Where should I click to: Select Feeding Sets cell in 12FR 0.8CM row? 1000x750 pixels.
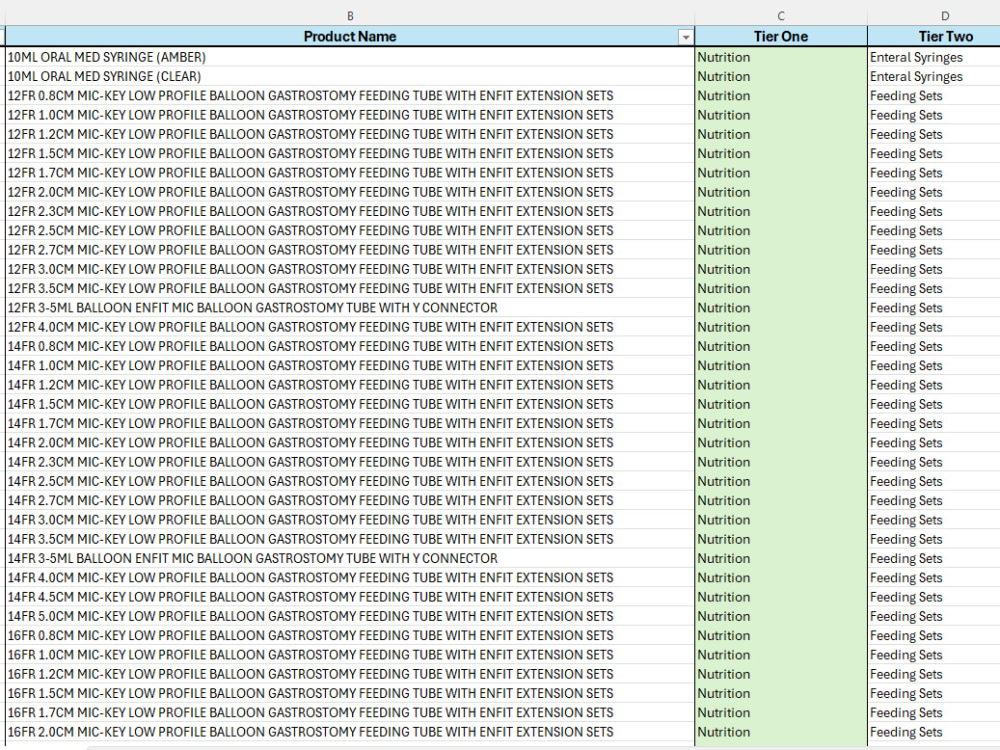coord(934,96)
